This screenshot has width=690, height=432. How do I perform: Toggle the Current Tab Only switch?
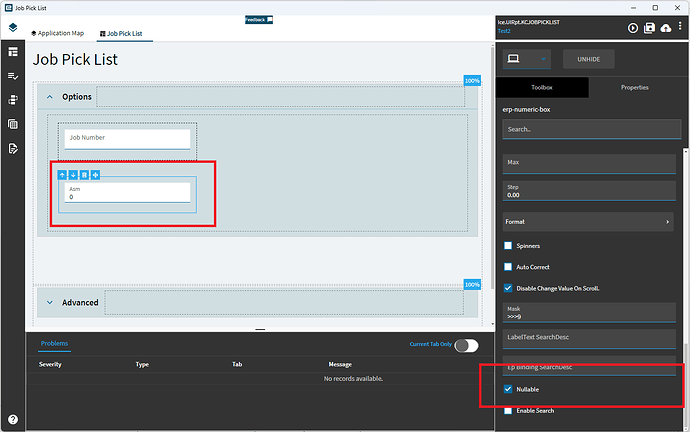pyautogui.click(x=466, y=345)
